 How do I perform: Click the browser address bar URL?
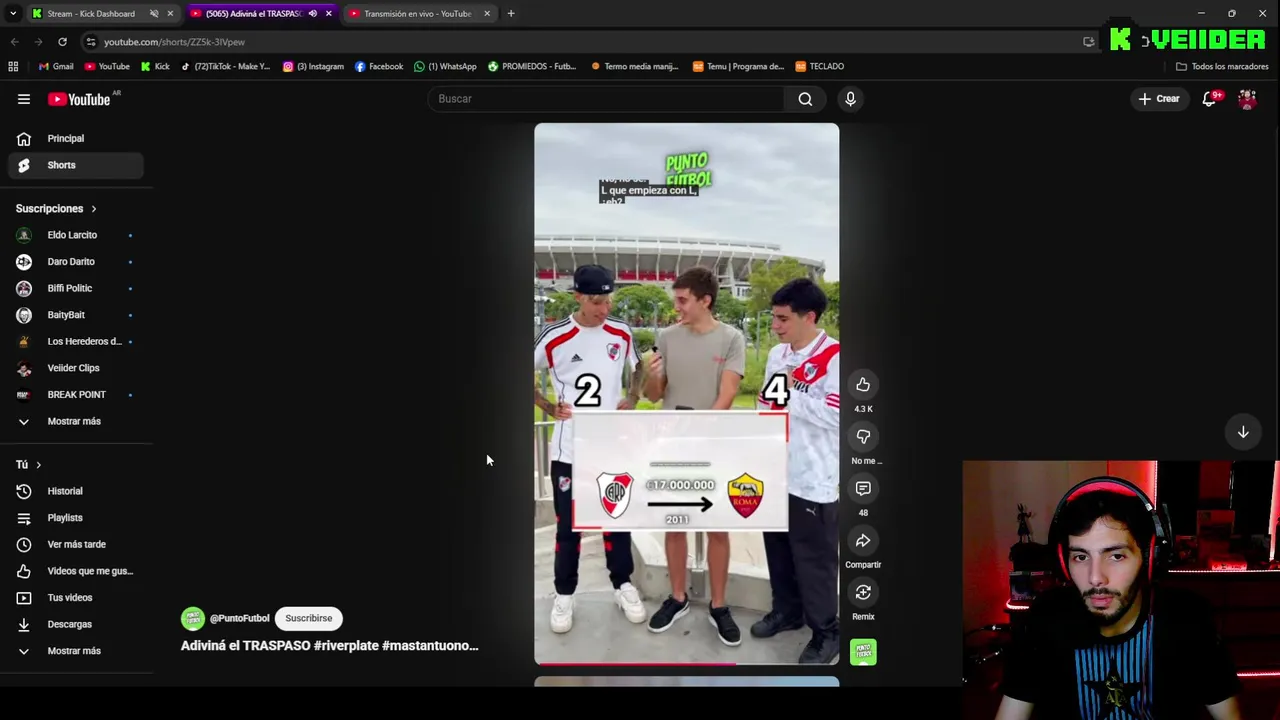click(174, 42)
